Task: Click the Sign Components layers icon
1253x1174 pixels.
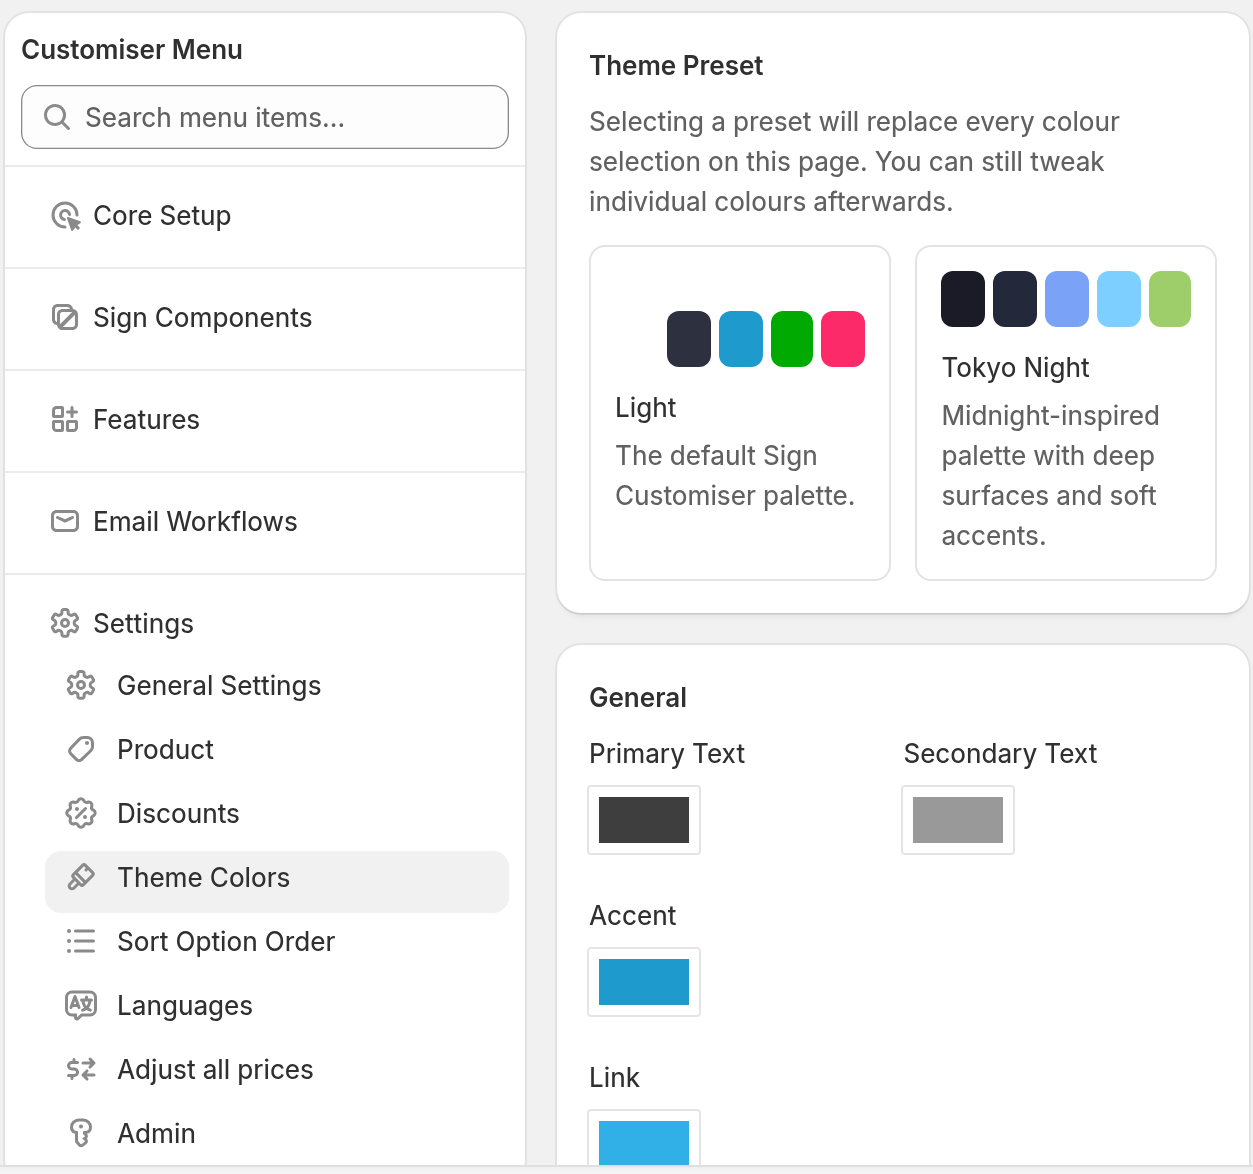Action: tap(65, 318)
